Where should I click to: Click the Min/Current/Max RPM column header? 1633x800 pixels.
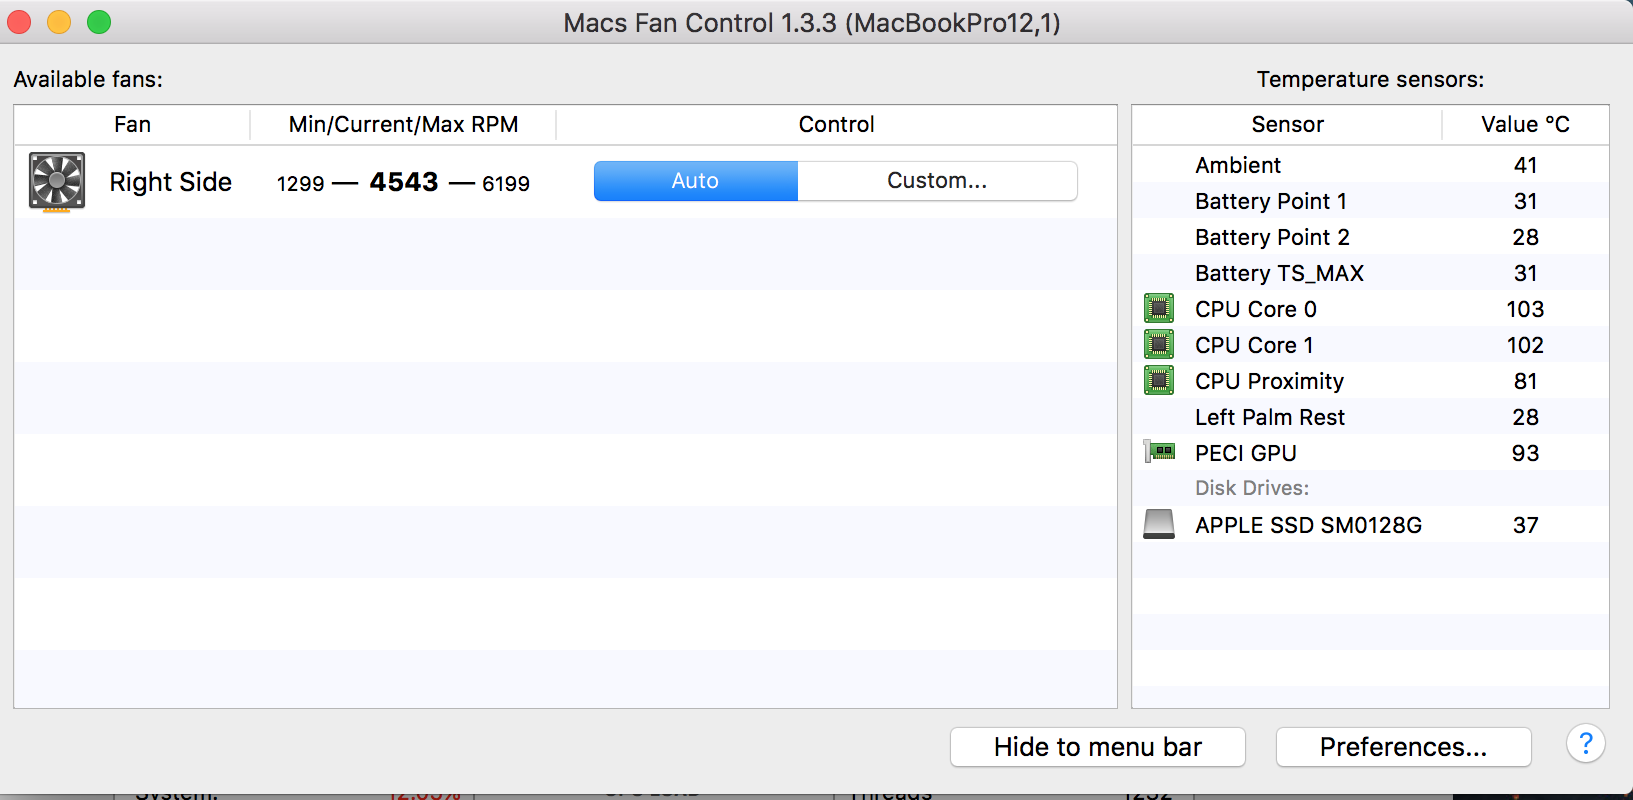pos(403,124)
